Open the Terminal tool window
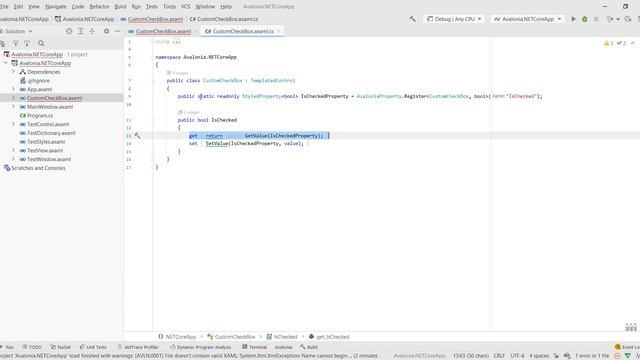Image resolution: width=640 pixels, height=360 pixels. 254,347
